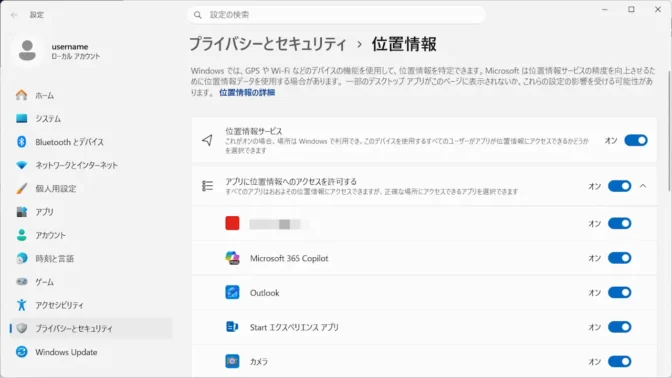The width and height of the screenshot is (672, 378).
Task: Disable location access for Outlook
Action: click(619, 293)
